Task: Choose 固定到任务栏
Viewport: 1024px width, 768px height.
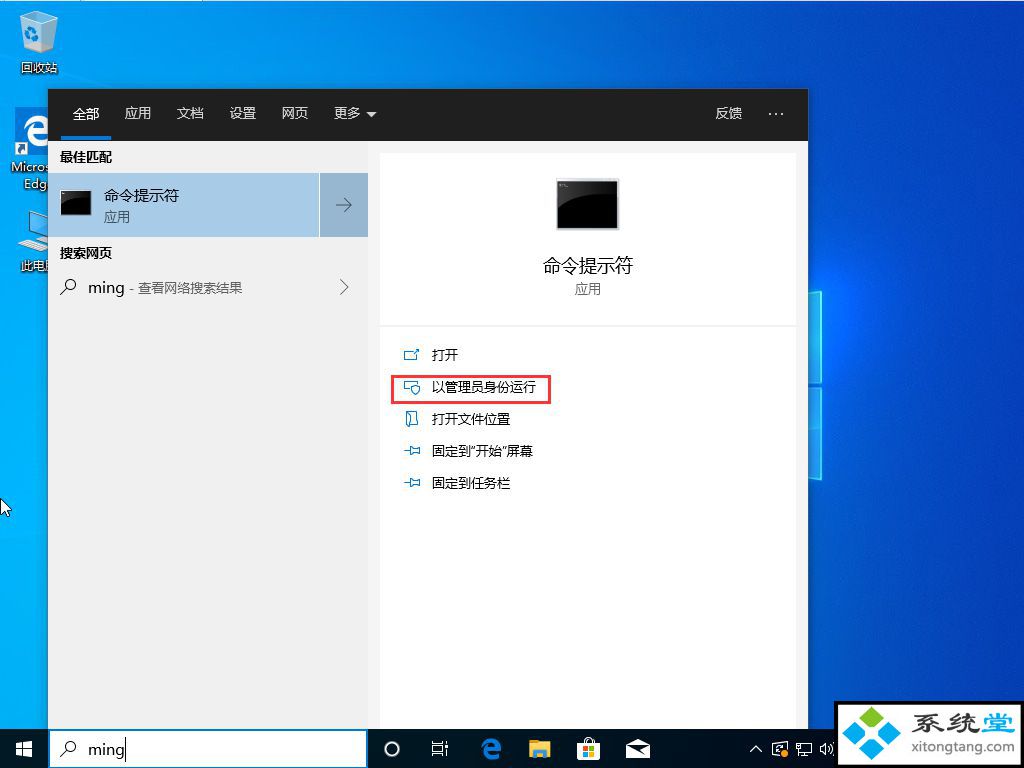Action: click(457, 483)
